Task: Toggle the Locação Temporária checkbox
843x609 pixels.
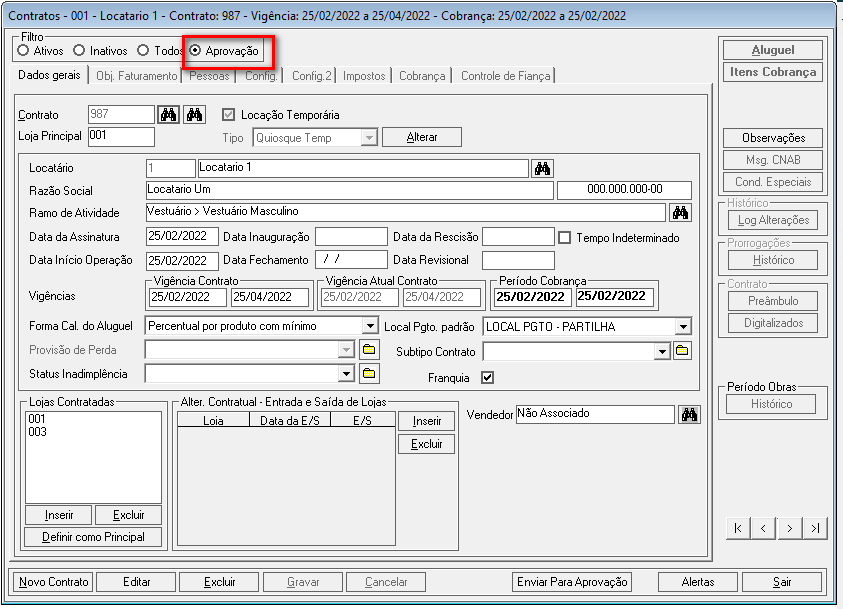Action: tap(228, 114)
